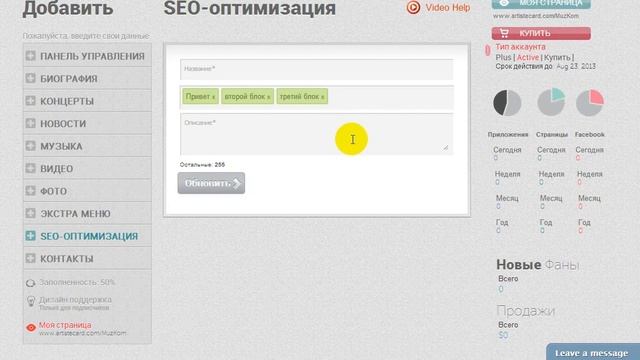Select Музыка in sidebar
This screenshot has height=360, width=640.
[61, 146]
